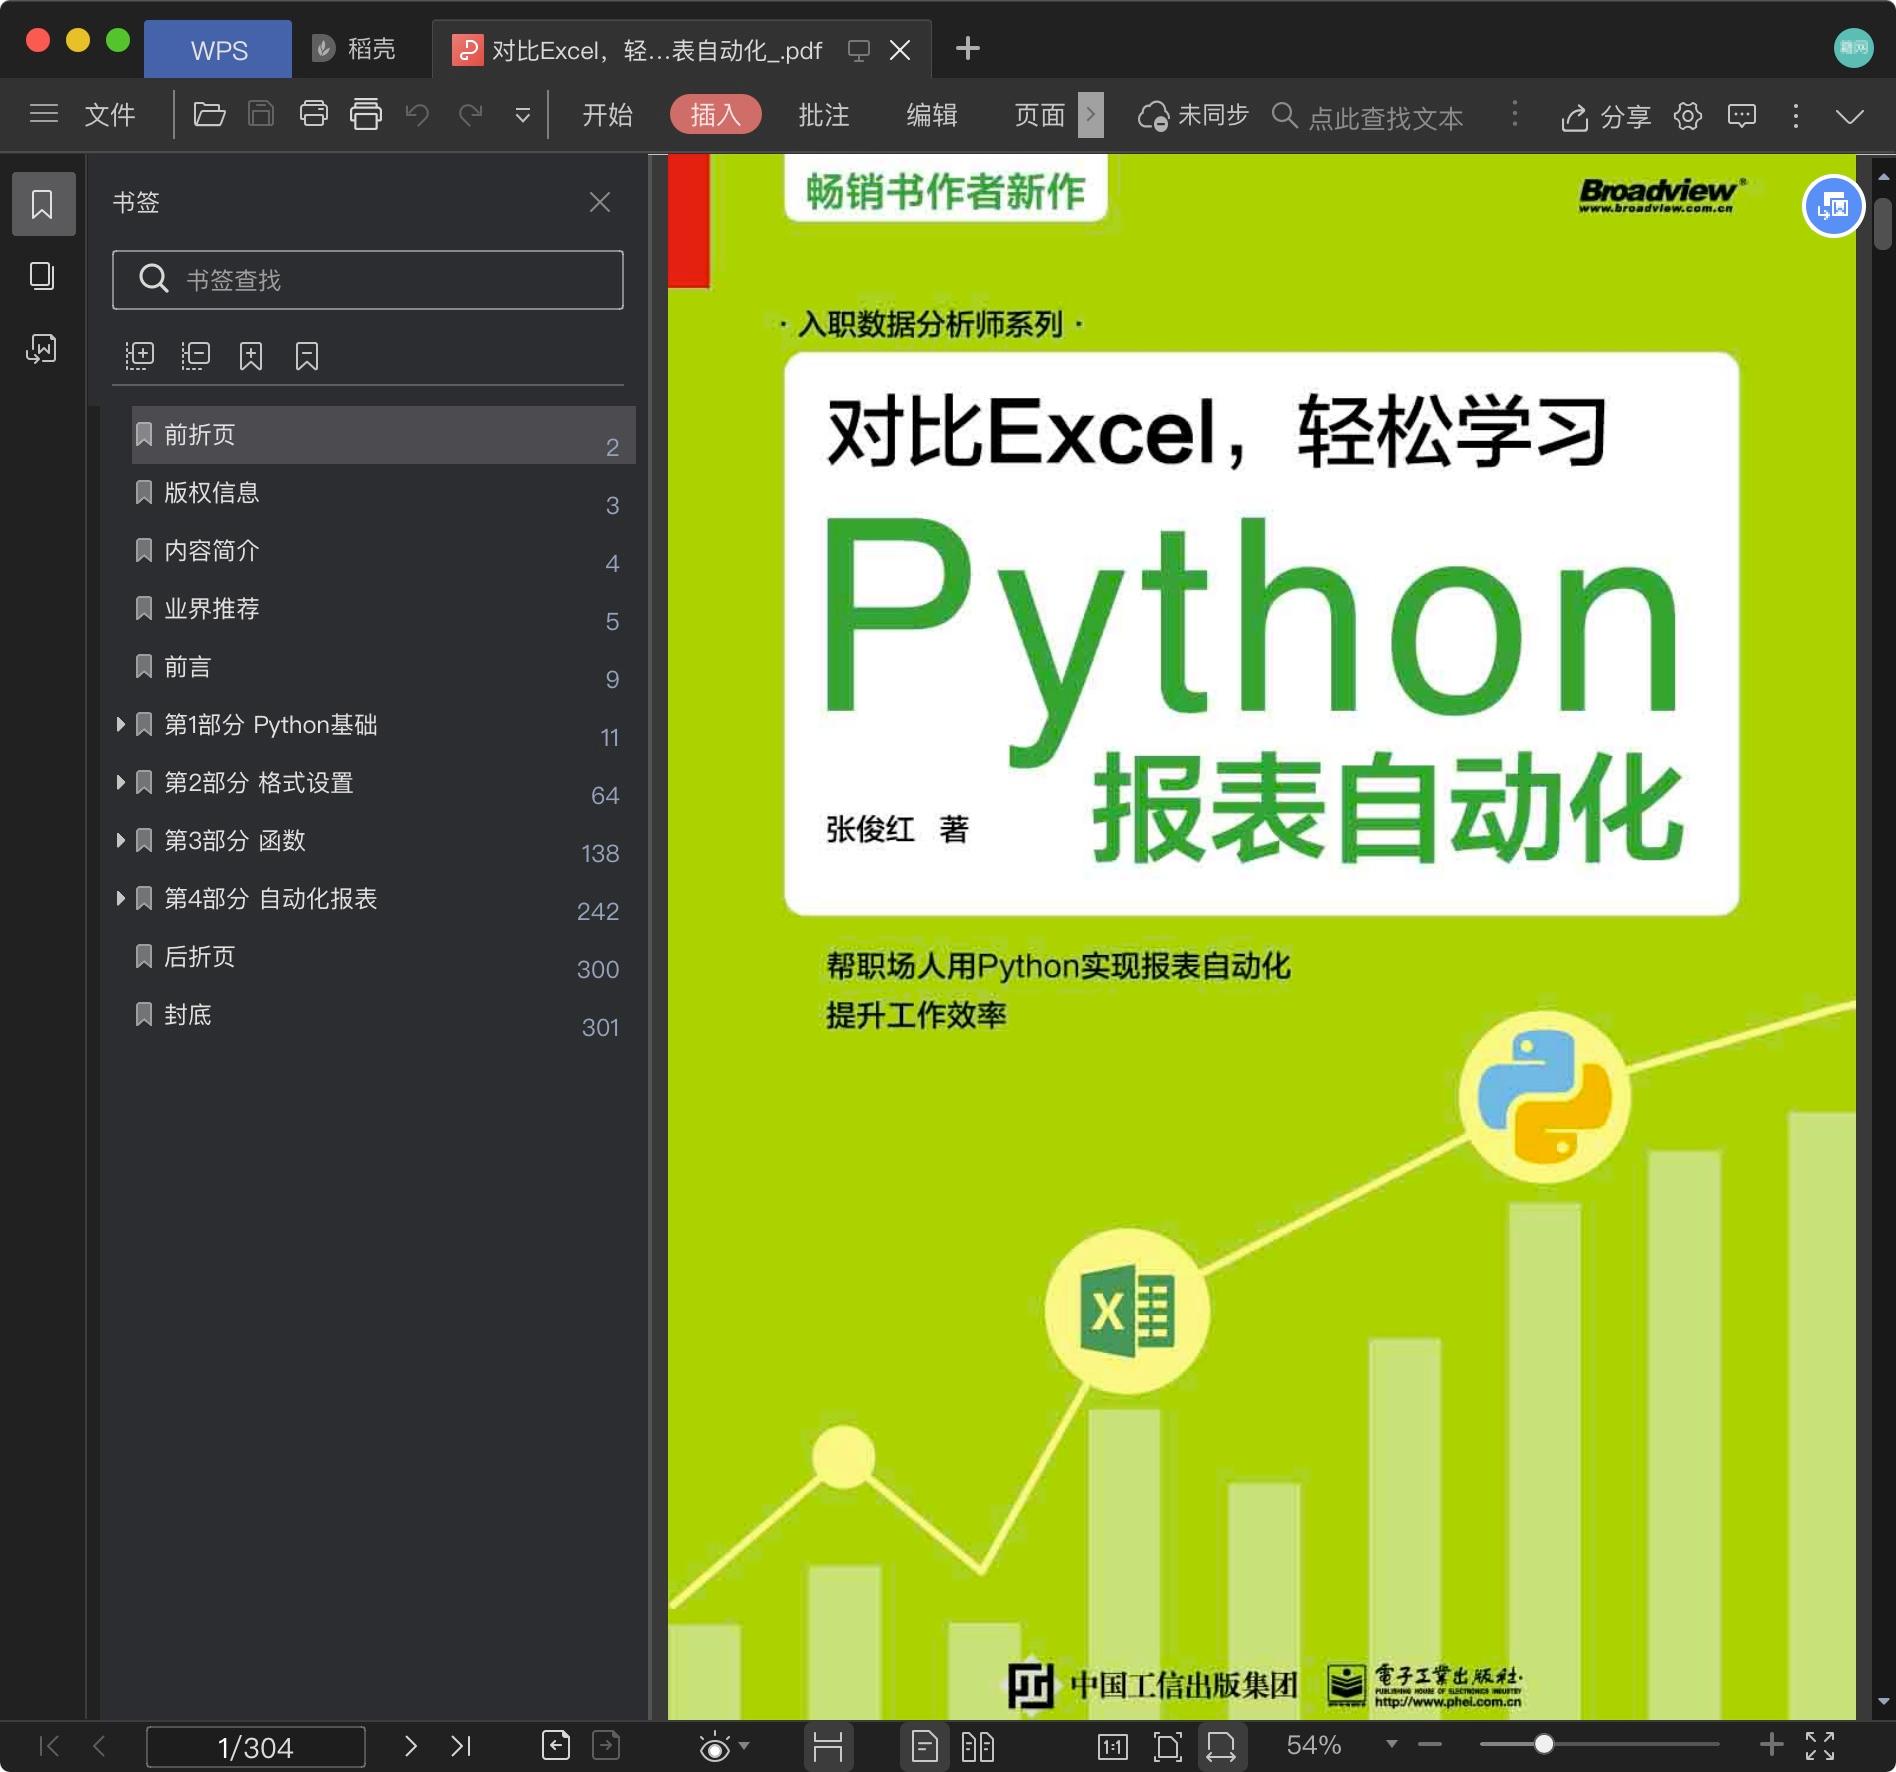The height and width of the screenshot is (1772, 1896).
Task: Expand 第4部分 自动化报表 bookmark
Action: click(120, 899)
